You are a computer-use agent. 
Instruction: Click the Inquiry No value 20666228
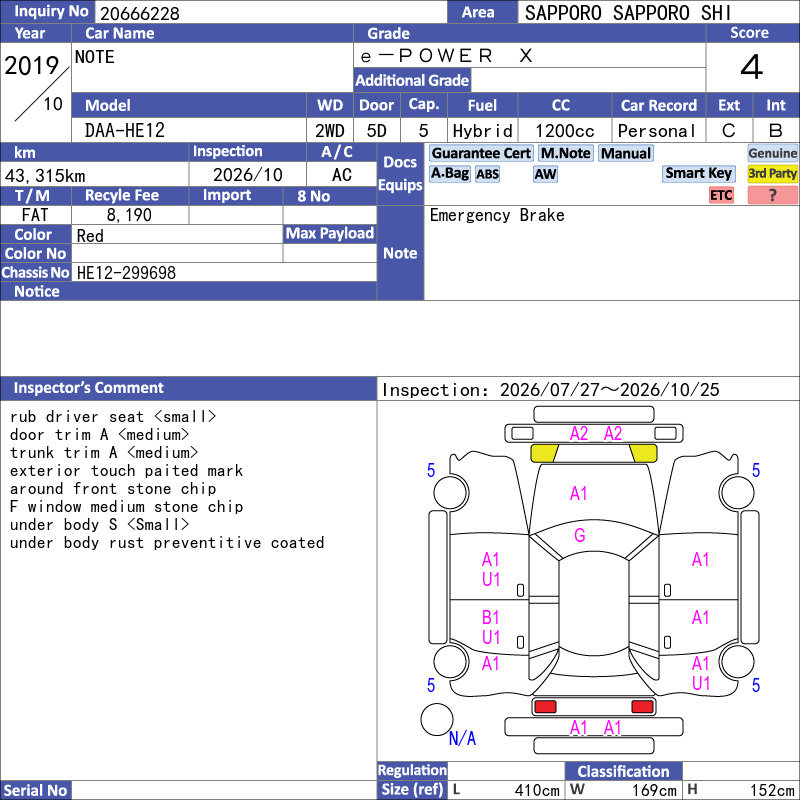click(140, 13)
